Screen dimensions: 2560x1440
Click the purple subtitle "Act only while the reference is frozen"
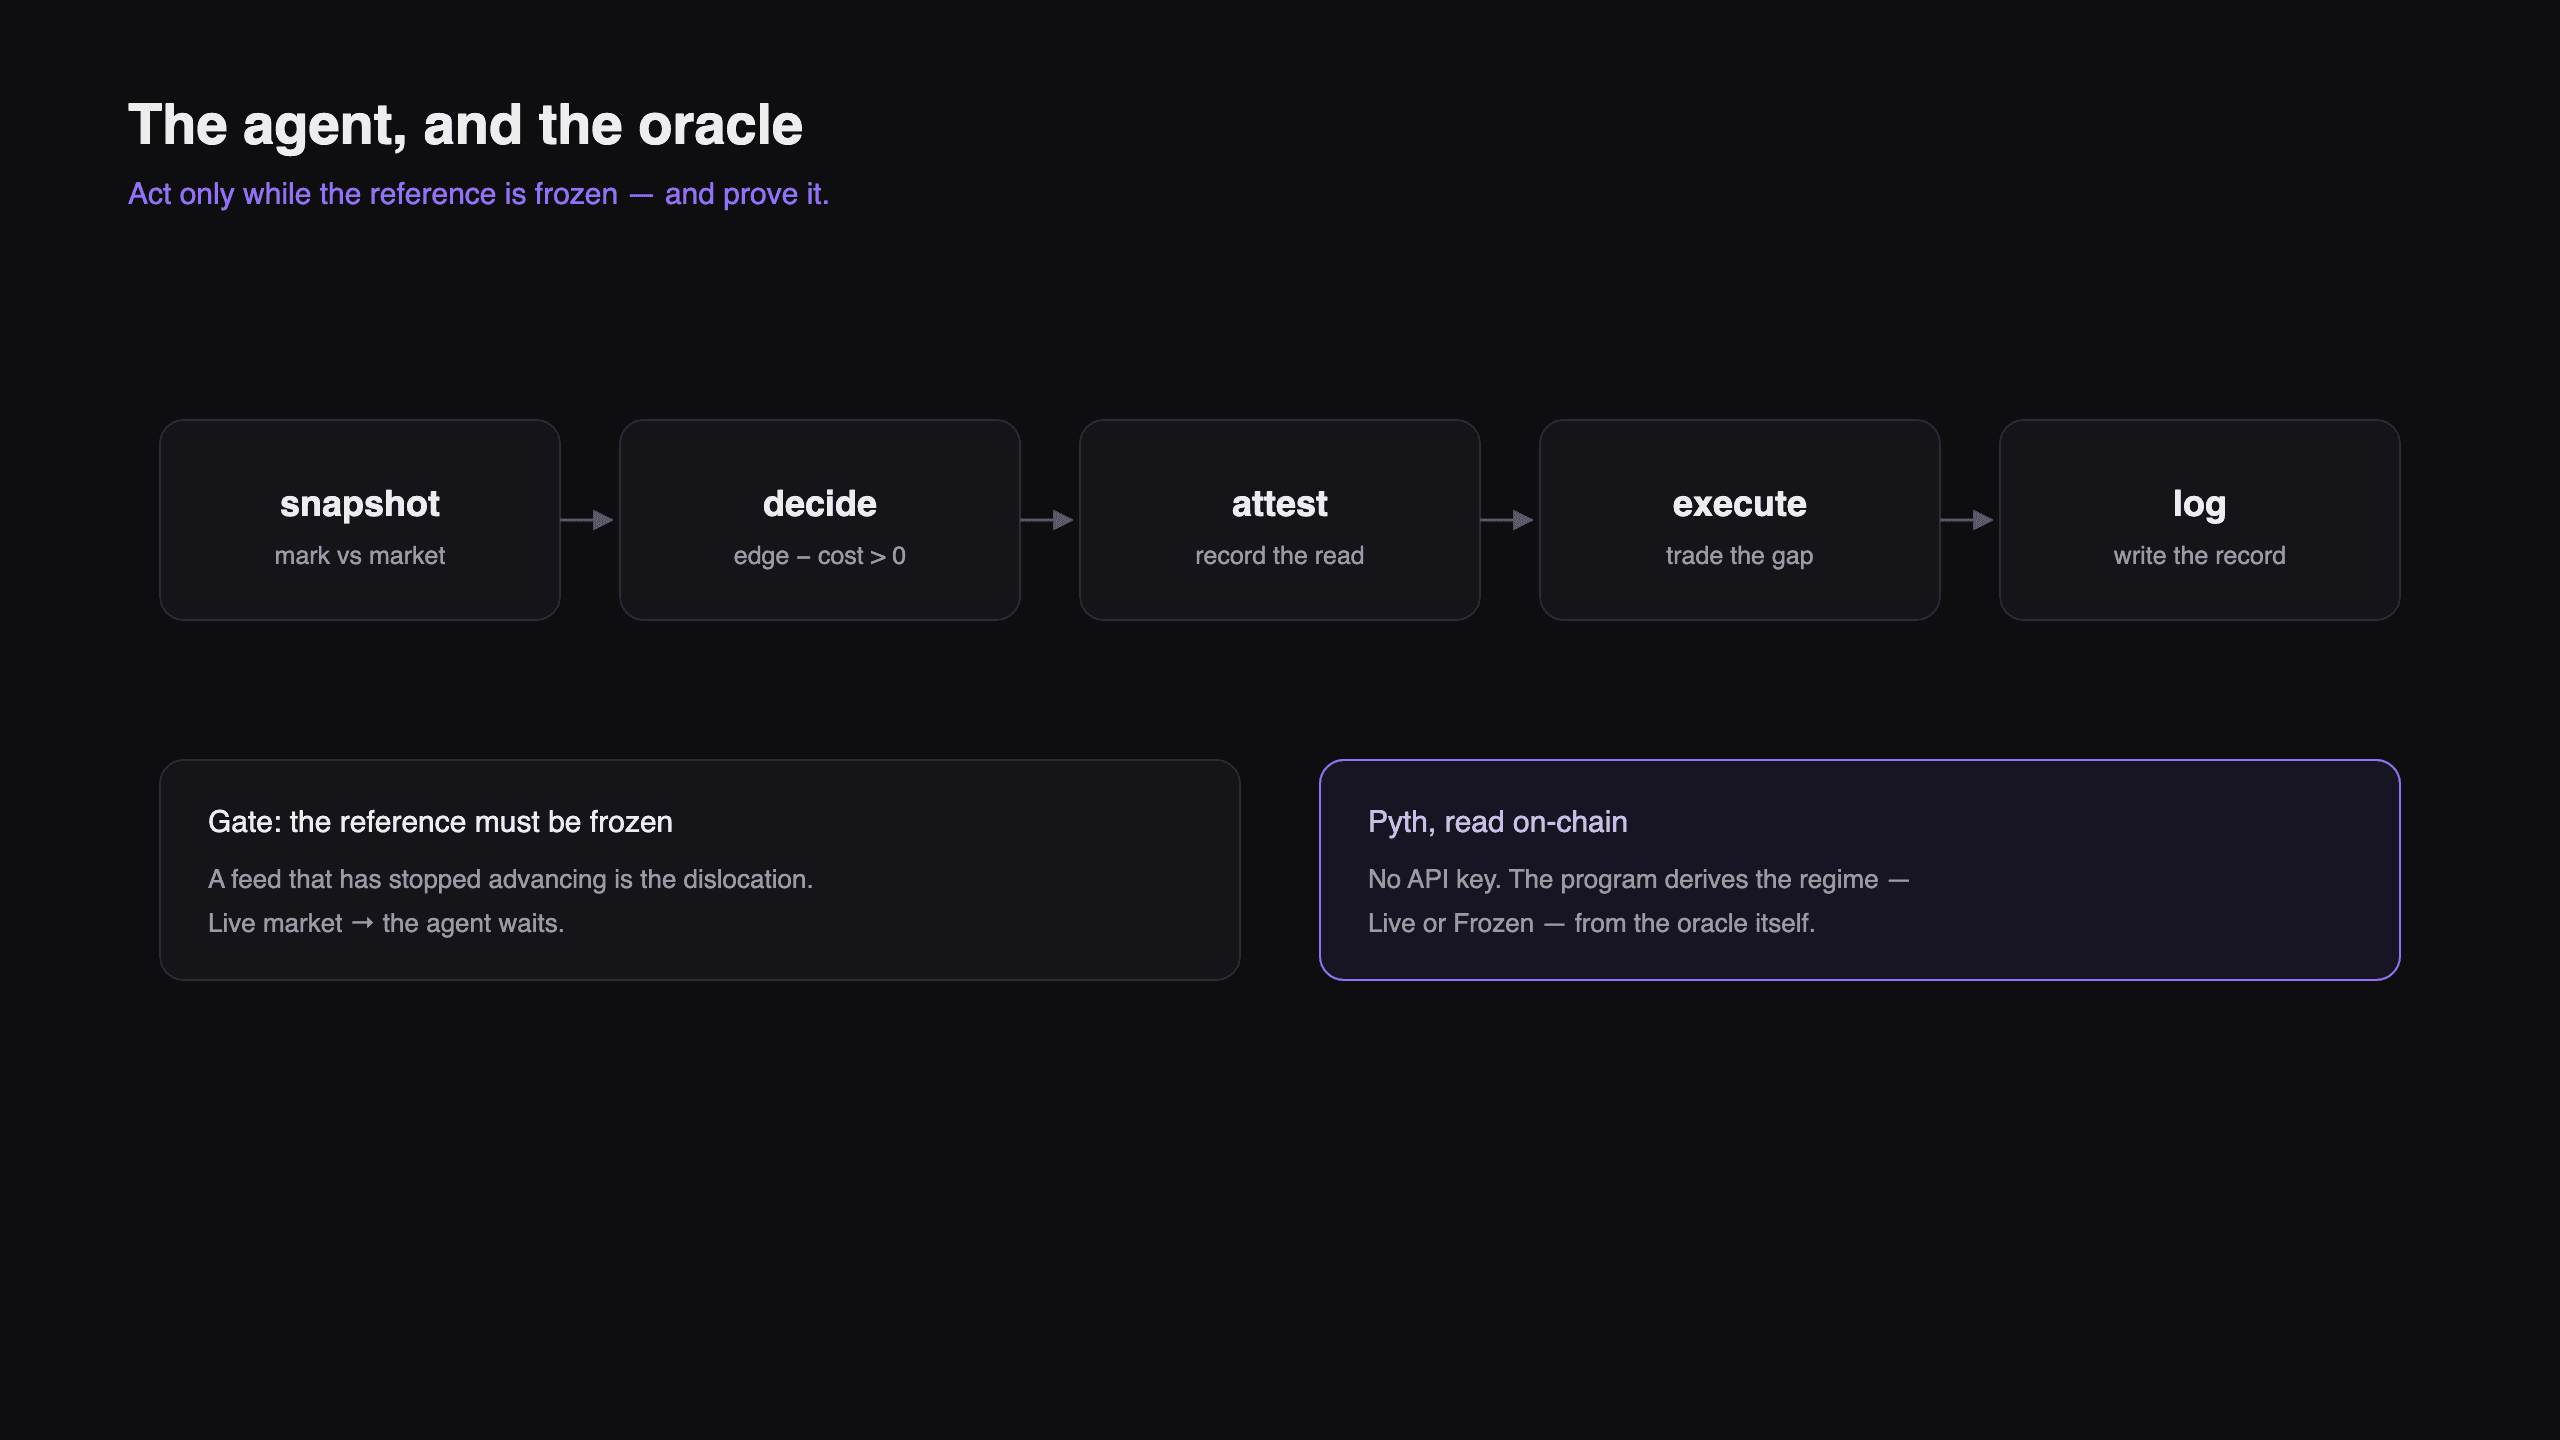(373, 194)
